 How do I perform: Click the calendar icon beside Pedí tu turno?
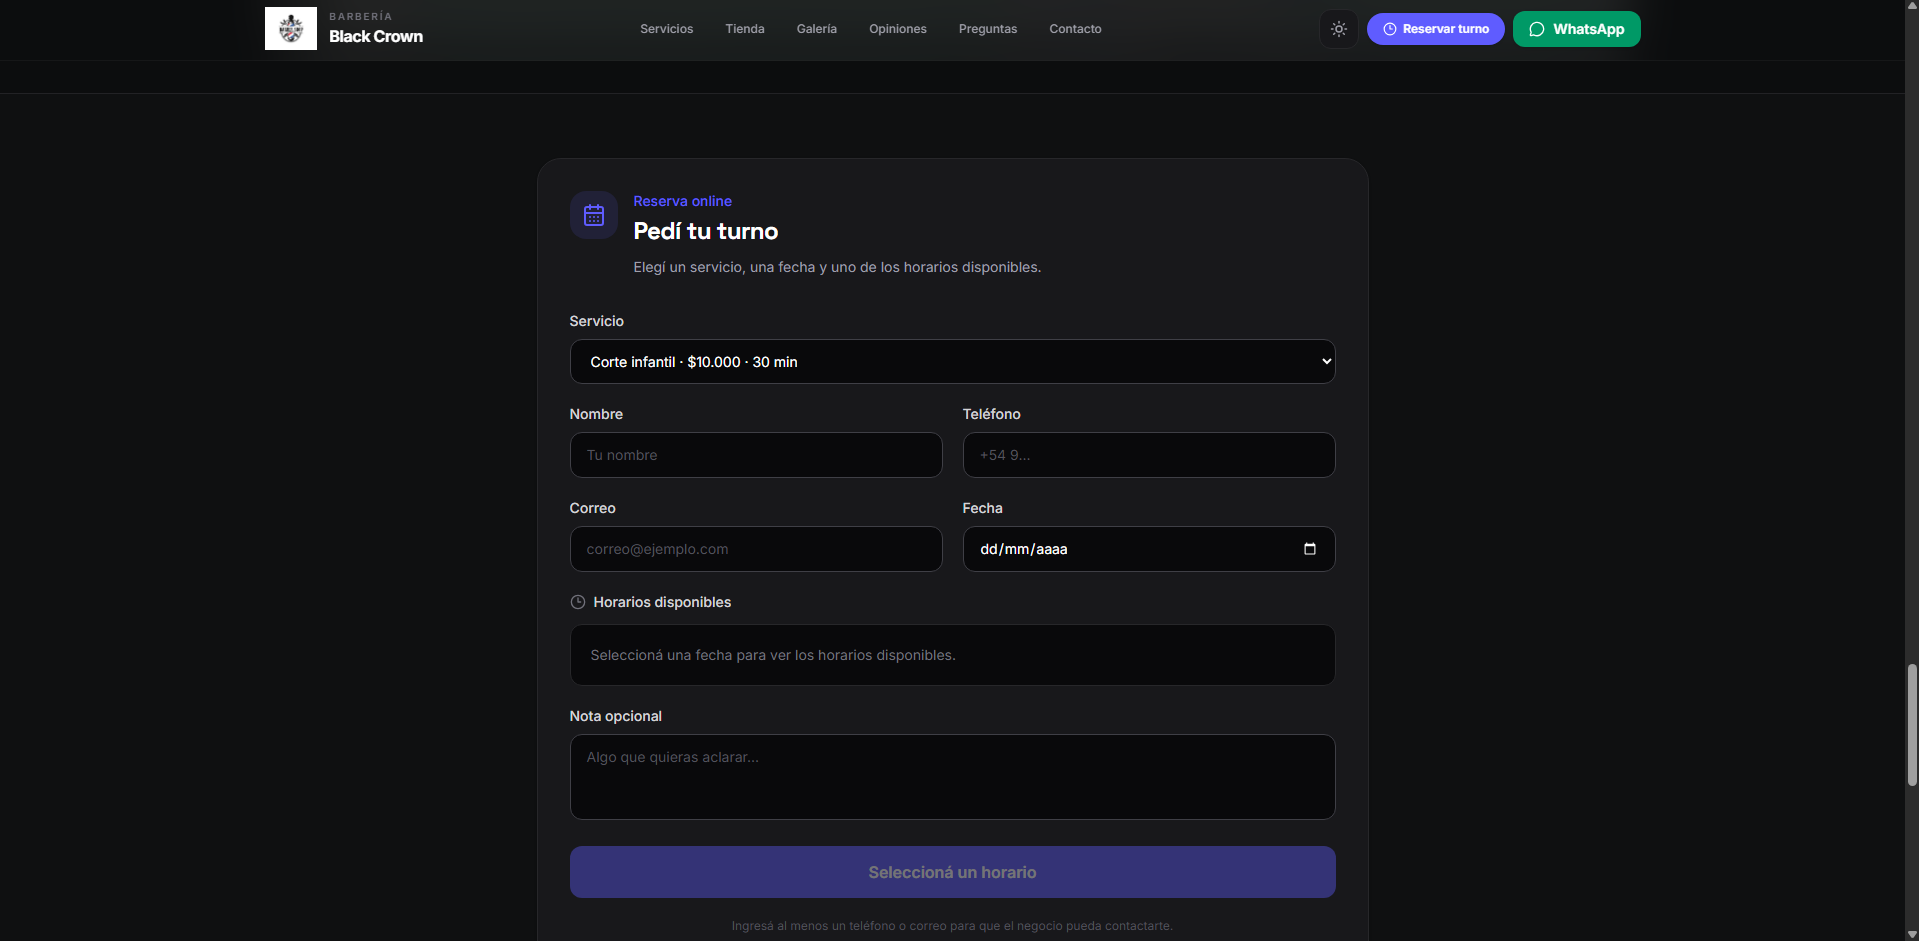tap(594, 215)
